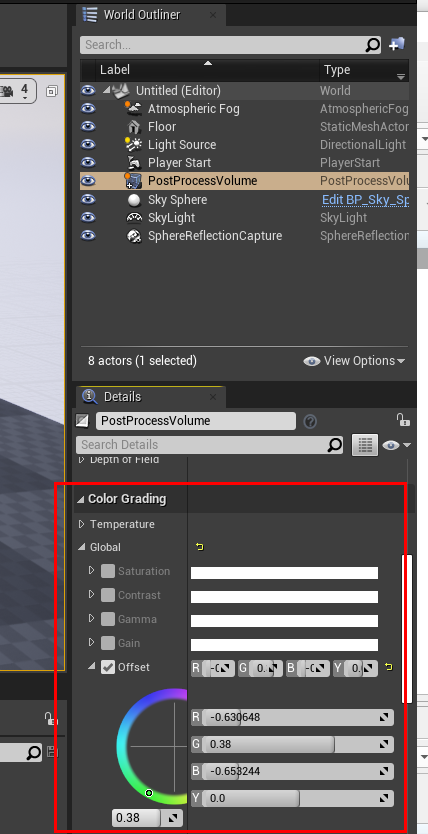
Task: Click the Saturation white color bar
Action: pyautogui.click(x=284, y=573)
